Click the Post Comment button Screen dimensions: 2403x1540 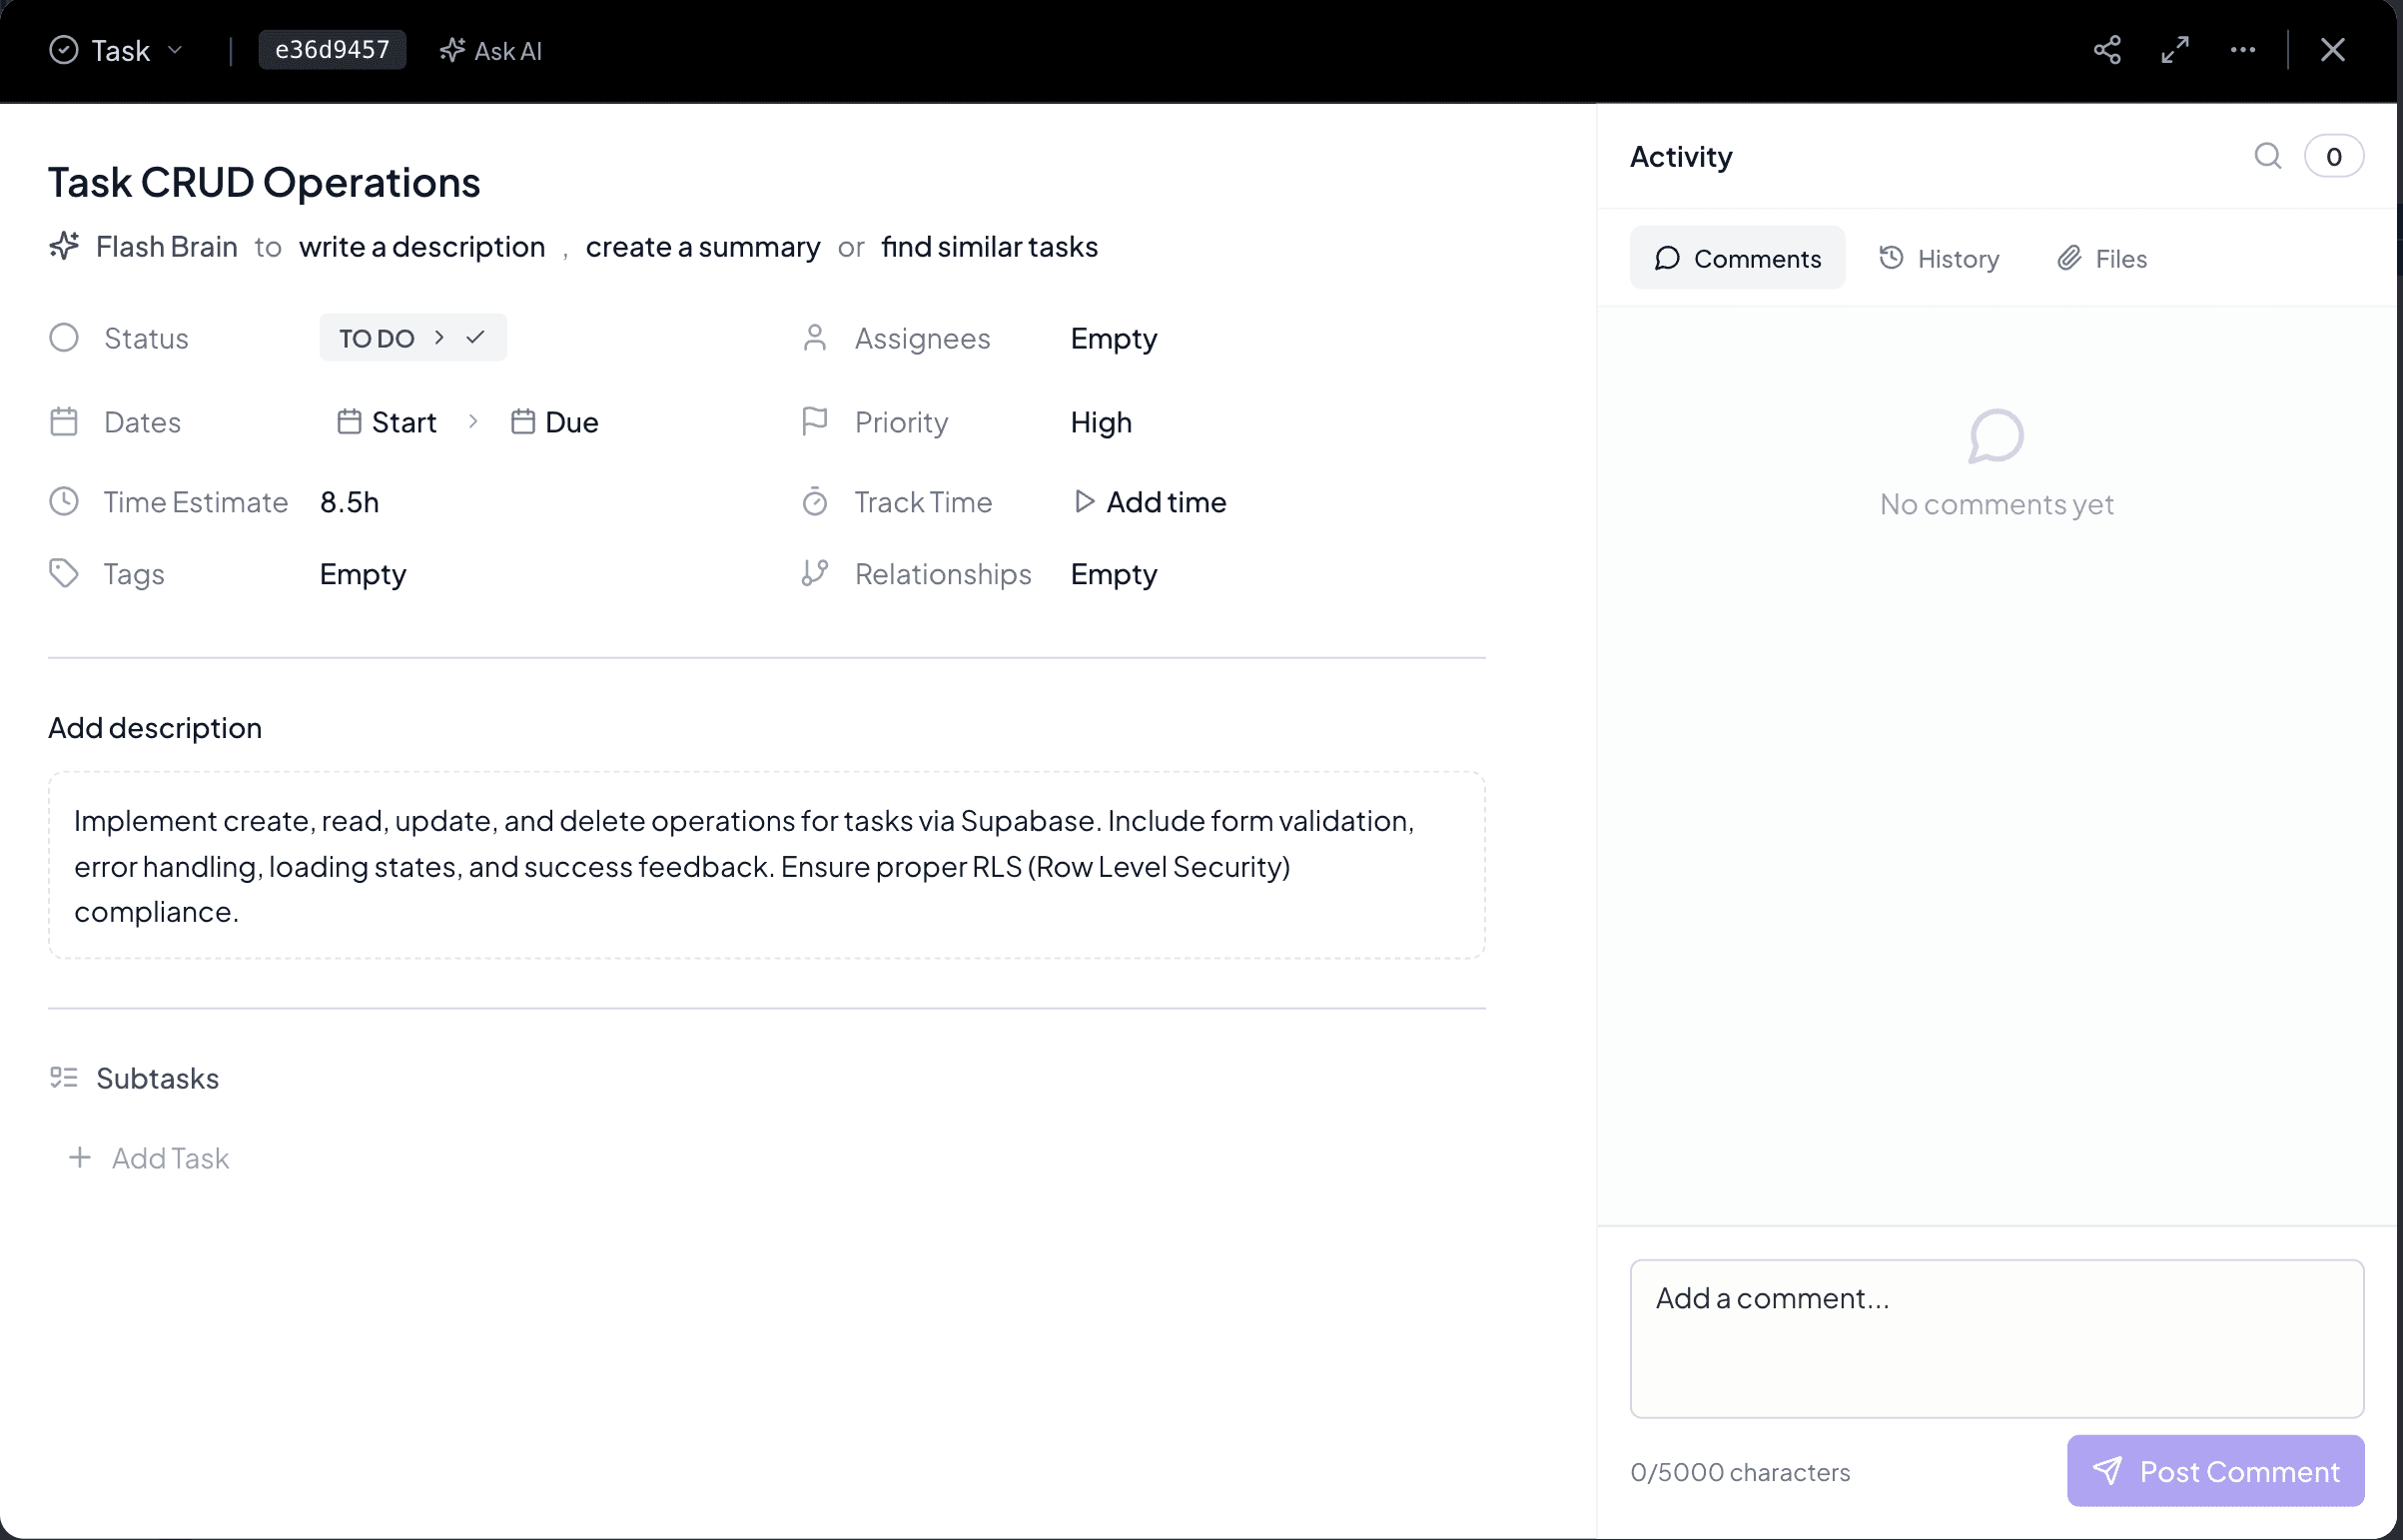[2215, 1471]
